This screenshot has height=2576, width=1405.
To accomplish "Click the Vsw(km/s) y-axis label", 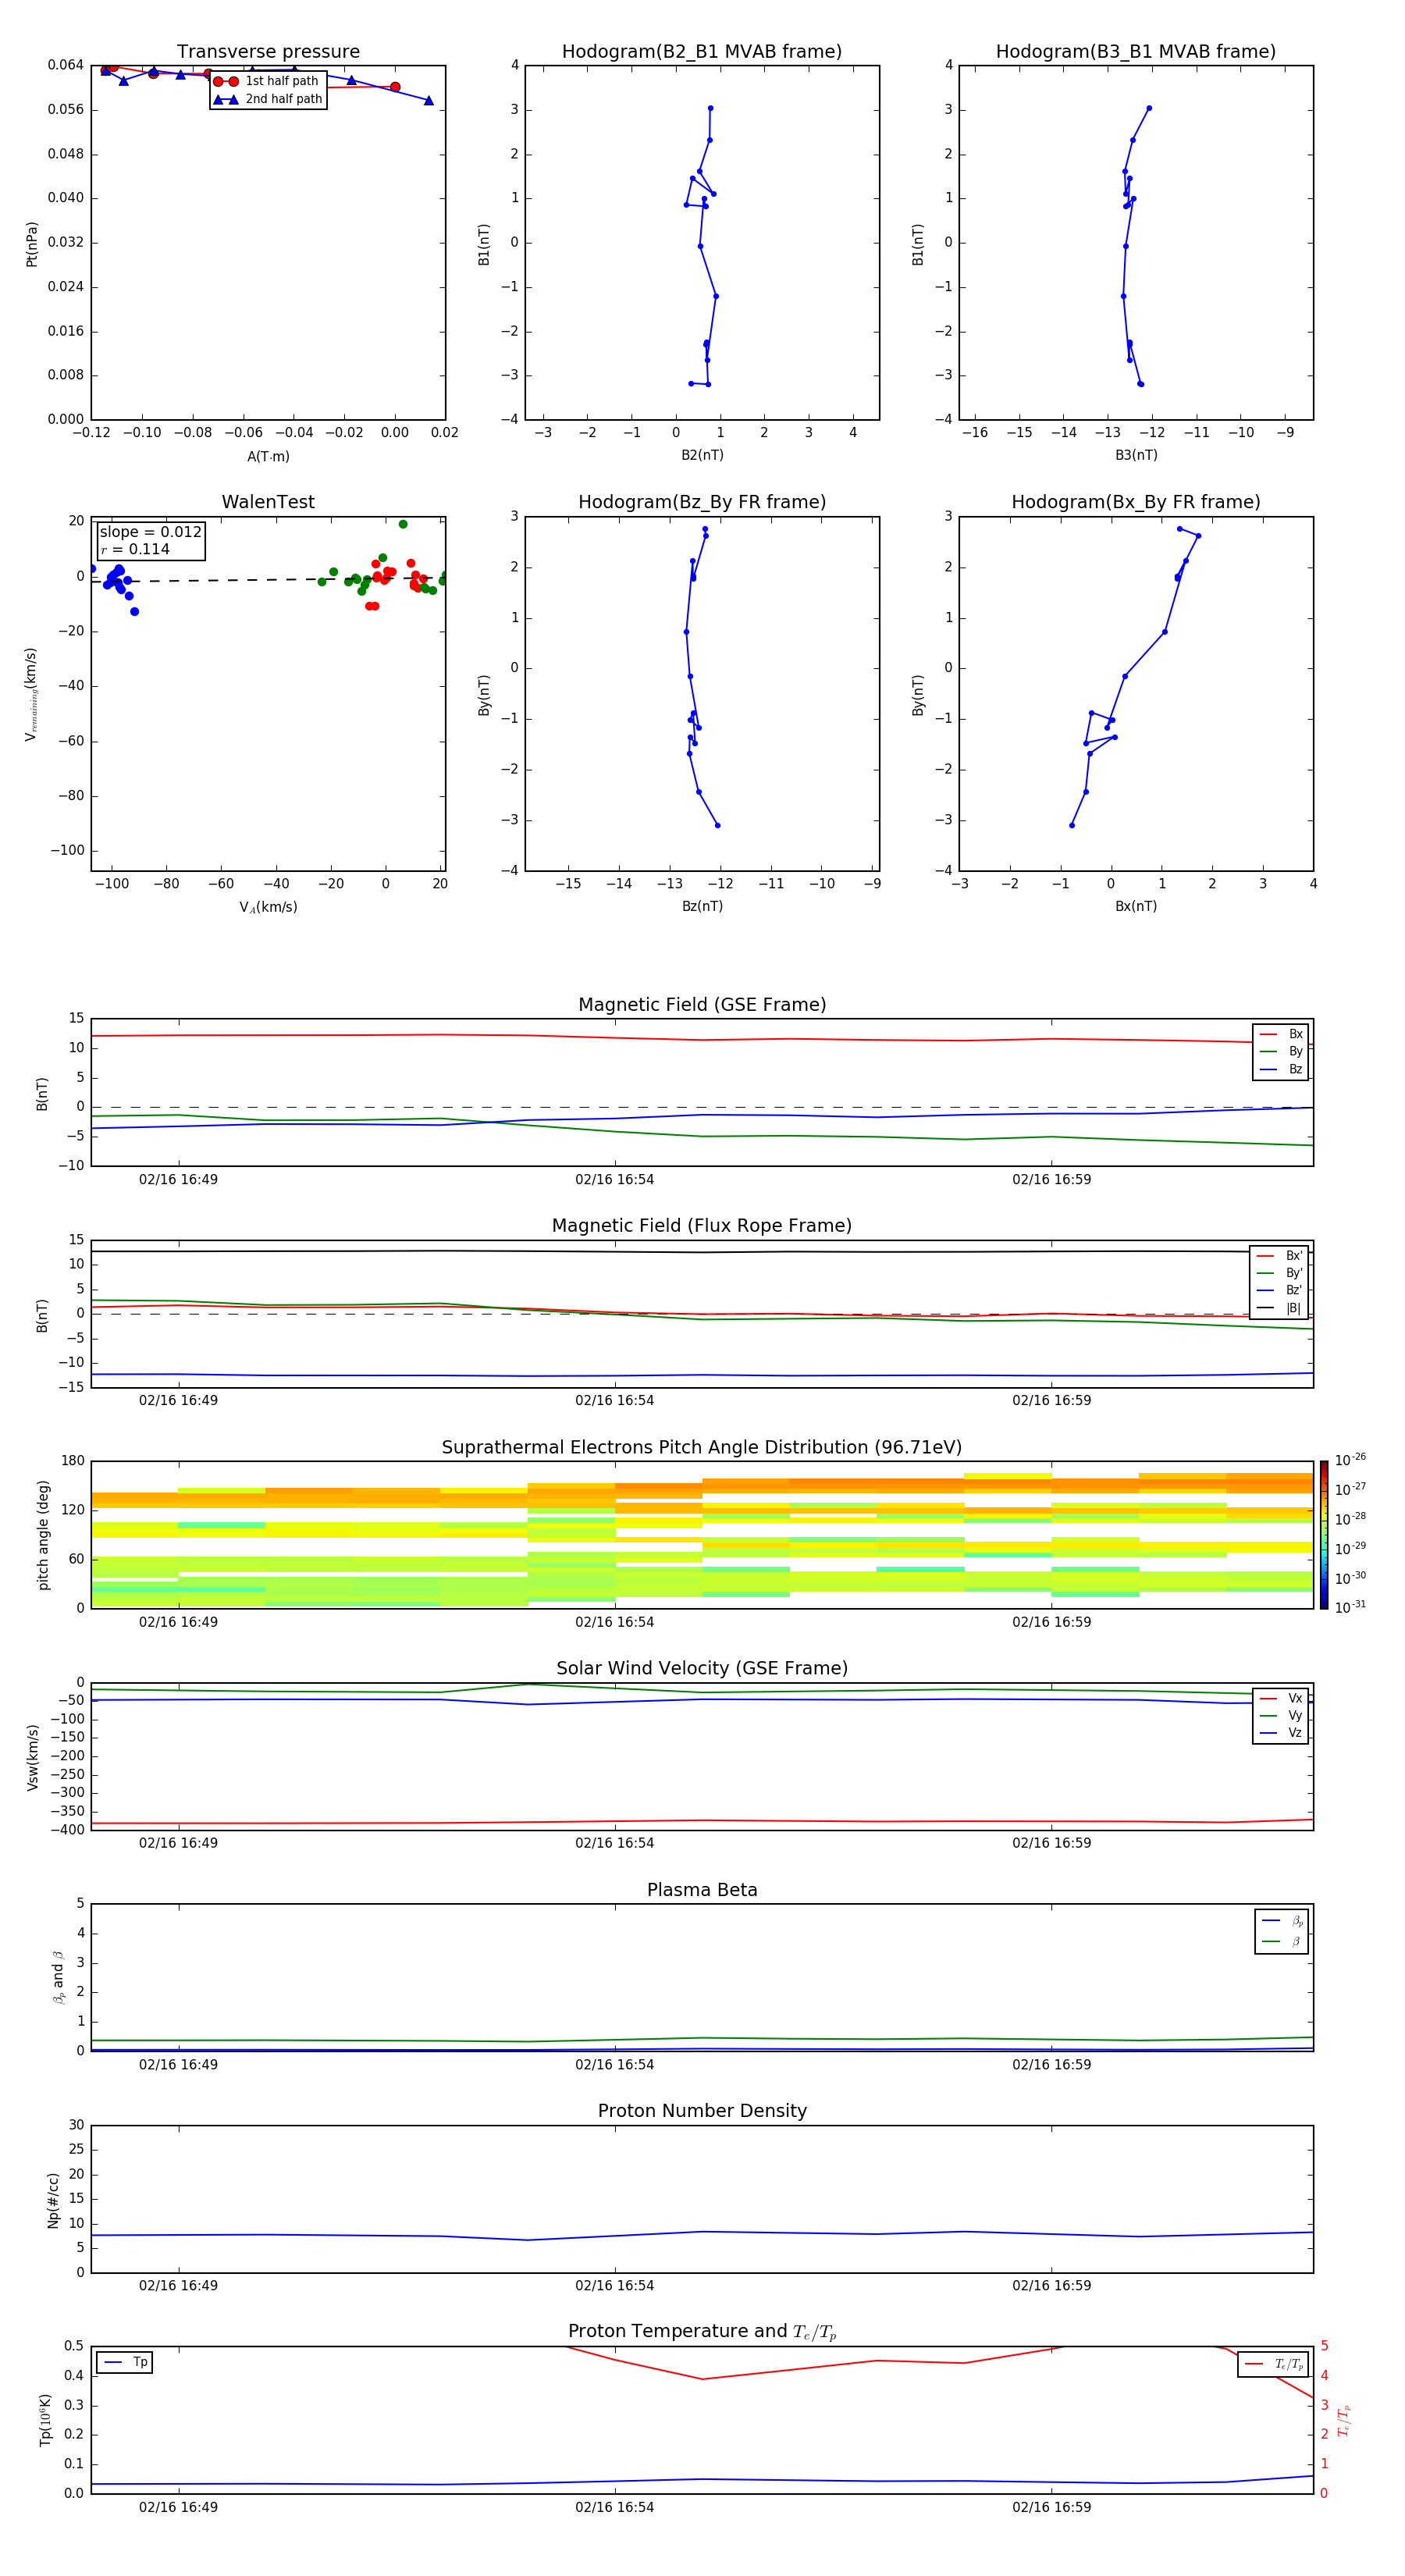I will tap(32, 1757).
